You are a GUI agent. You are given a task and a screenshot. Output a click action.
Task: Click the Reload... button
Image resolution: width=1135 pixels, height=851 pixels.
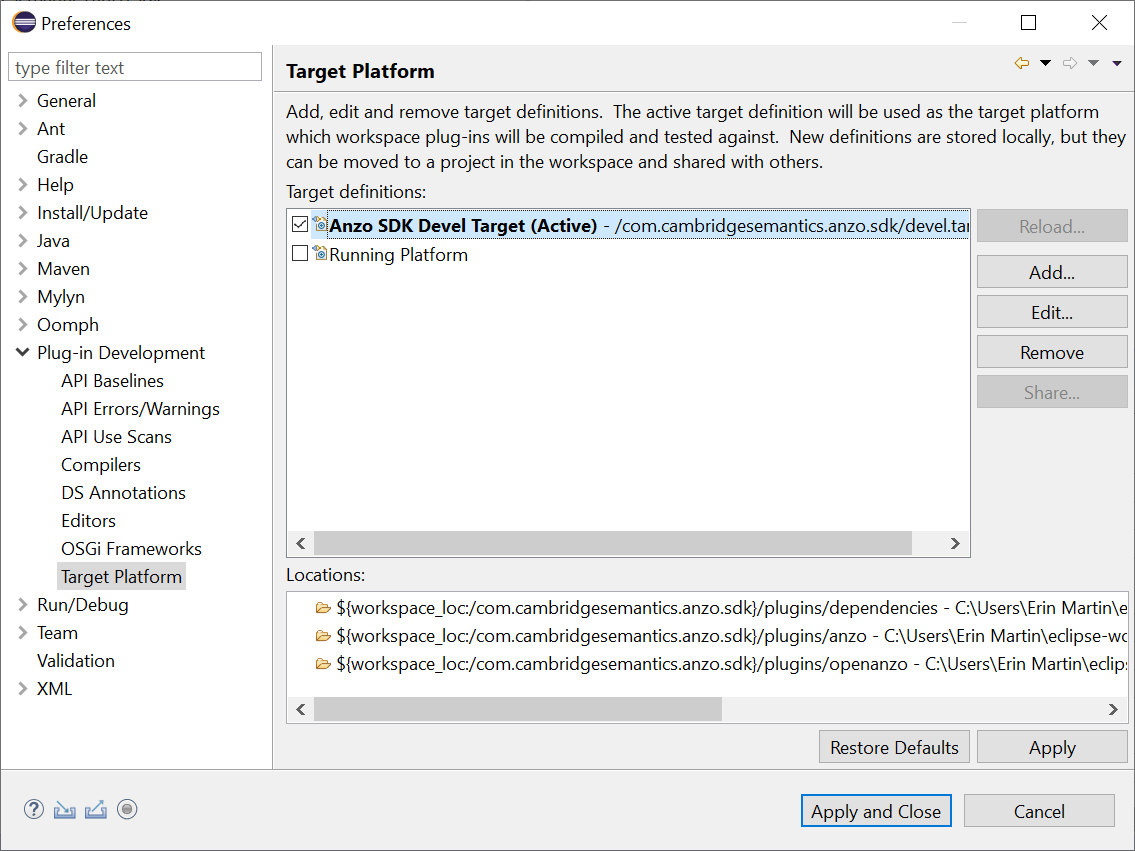1052,226
